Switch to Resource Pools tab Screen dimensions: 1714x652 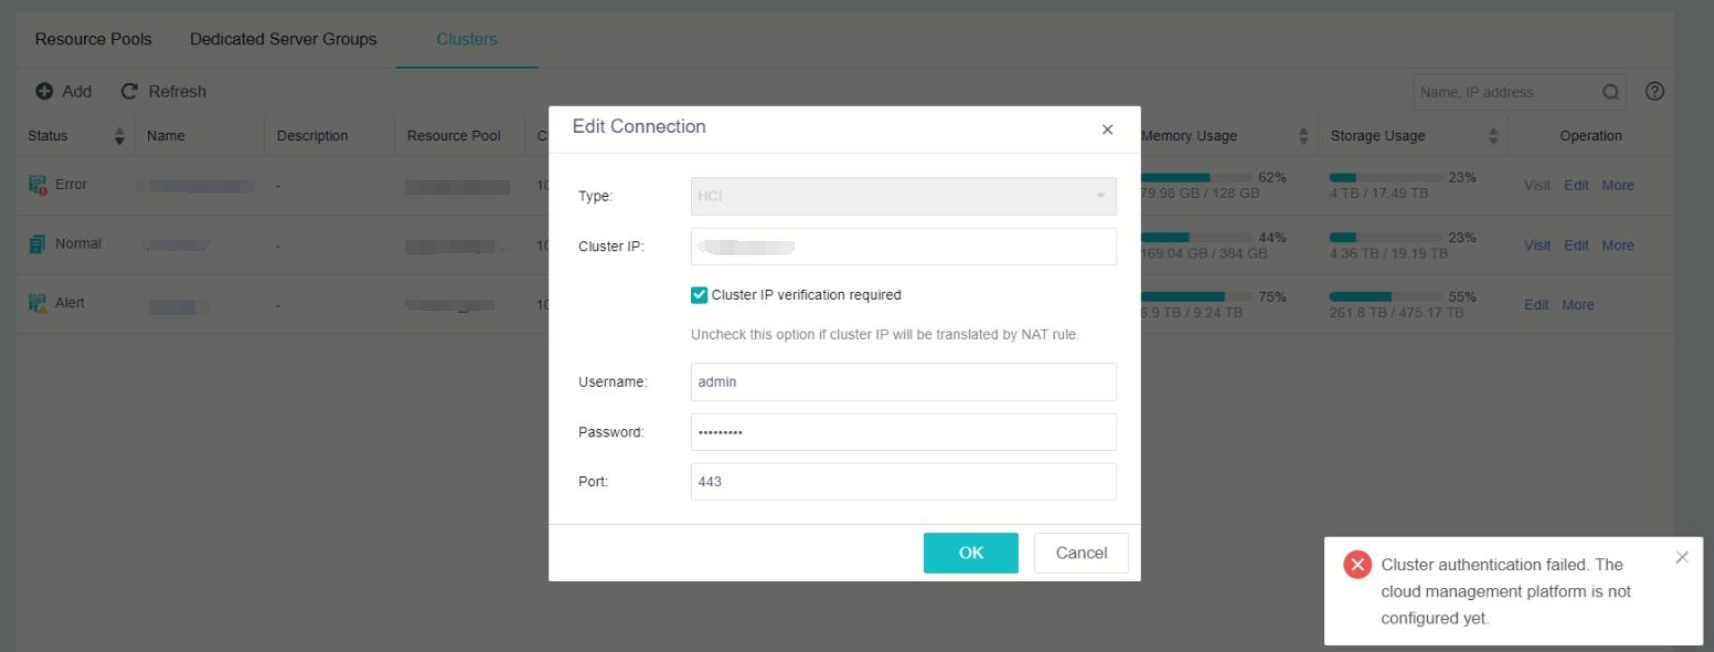pos(93,39)
